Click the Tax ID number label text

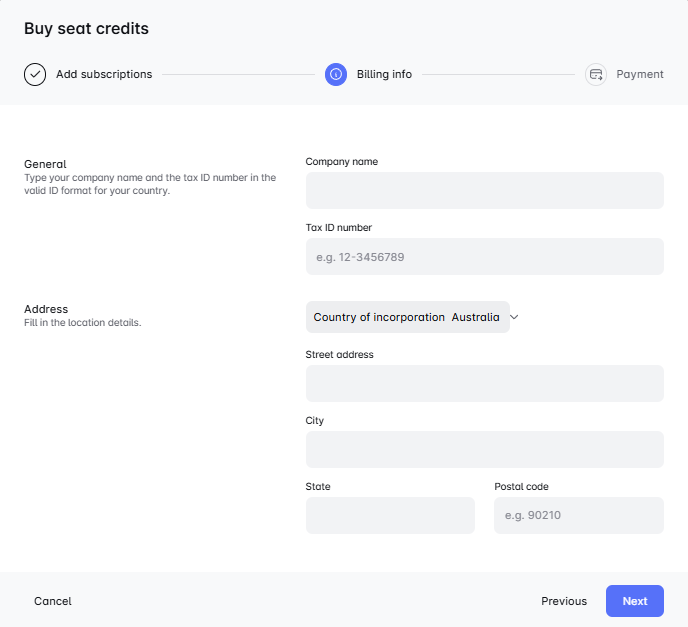tap(339, 227)
